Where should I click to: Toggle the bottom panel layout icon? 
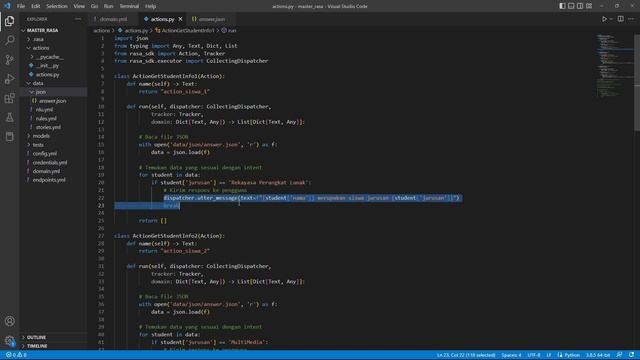coord(571,6)
